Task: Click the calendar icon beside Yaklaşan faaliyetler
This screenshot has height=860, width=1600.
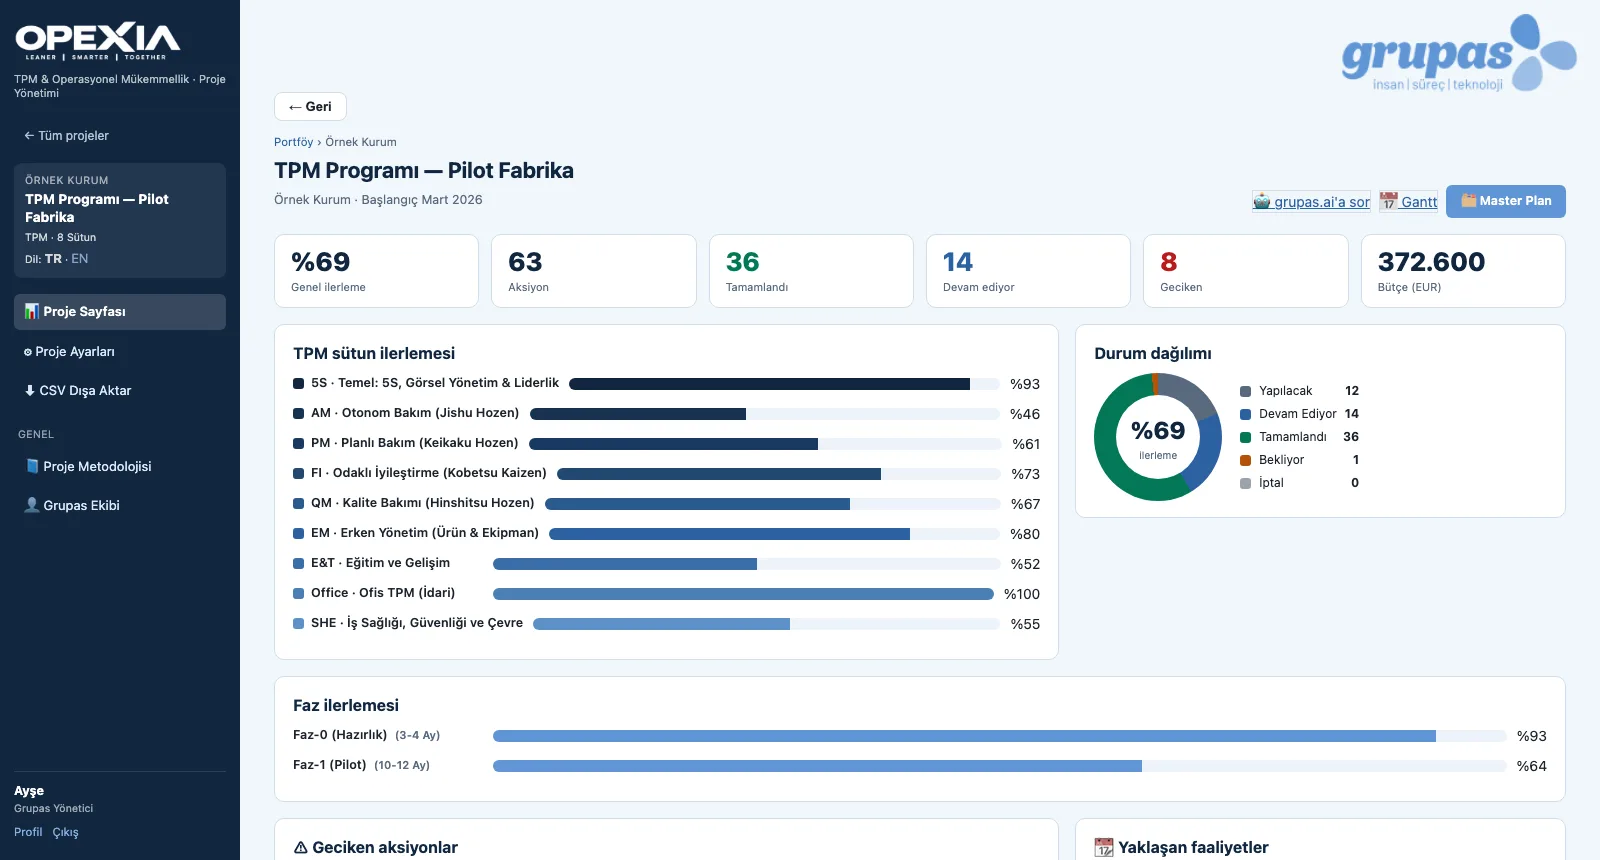Action: [x=1104, y=847]
